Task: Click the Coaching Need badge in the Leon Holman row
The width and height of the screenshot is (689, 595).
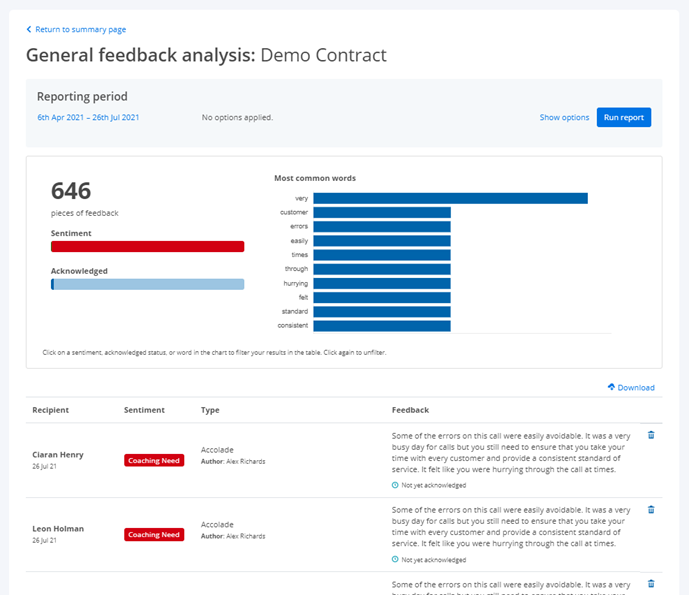Action: [154, 535]
